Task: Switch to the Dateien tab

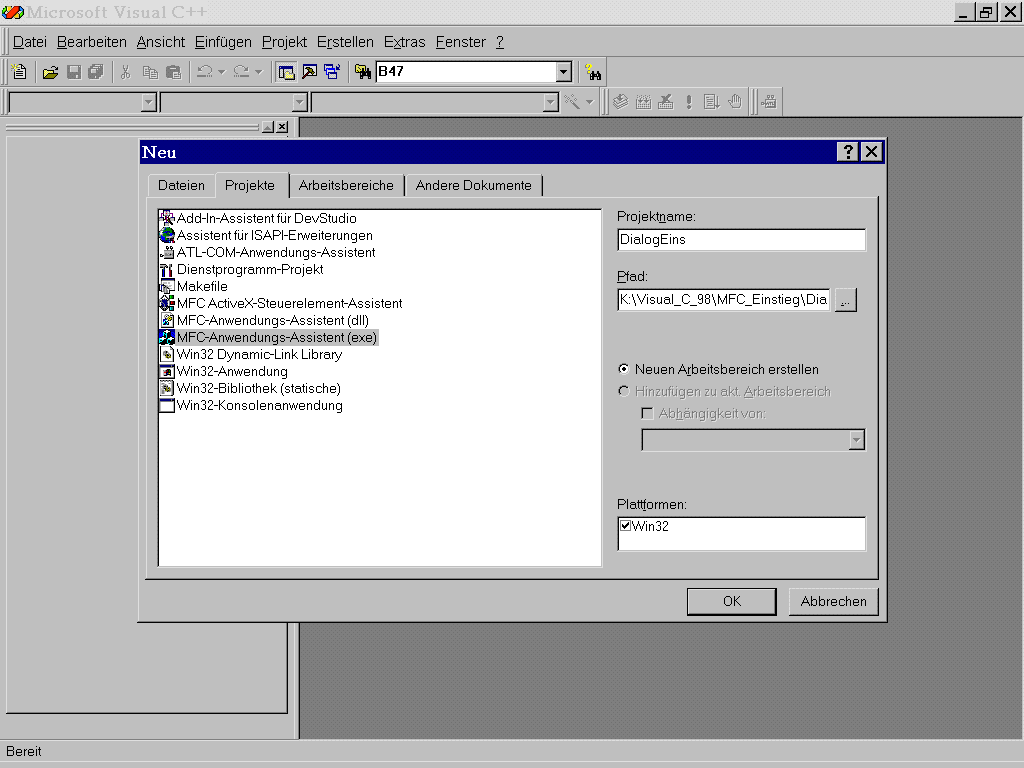Action: [182, 185]
